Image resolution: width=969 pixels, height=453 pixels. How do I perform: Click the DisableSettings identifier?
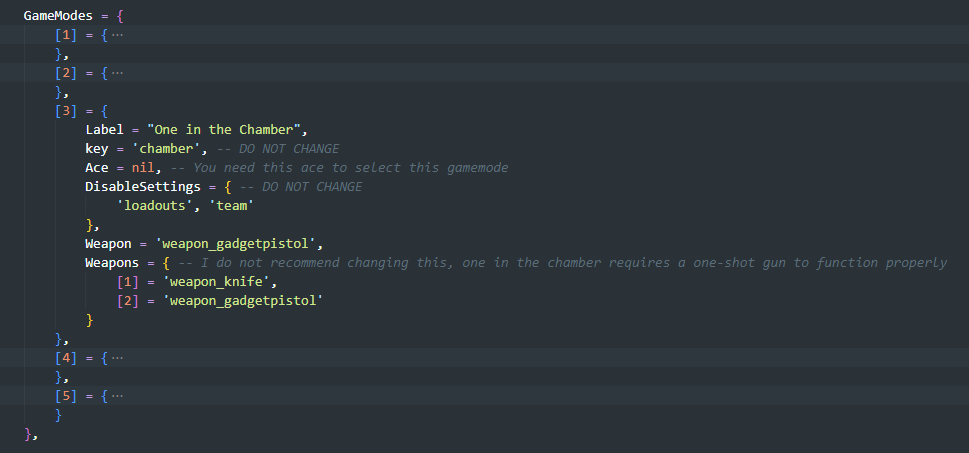(143, 187)
